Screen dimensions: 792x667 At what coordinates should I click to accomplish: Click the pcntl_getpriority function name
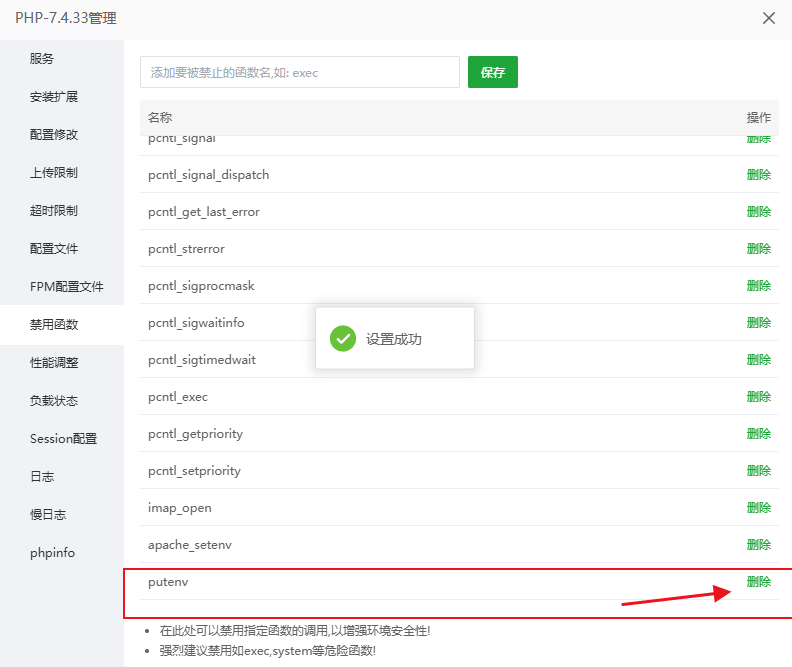195,434
